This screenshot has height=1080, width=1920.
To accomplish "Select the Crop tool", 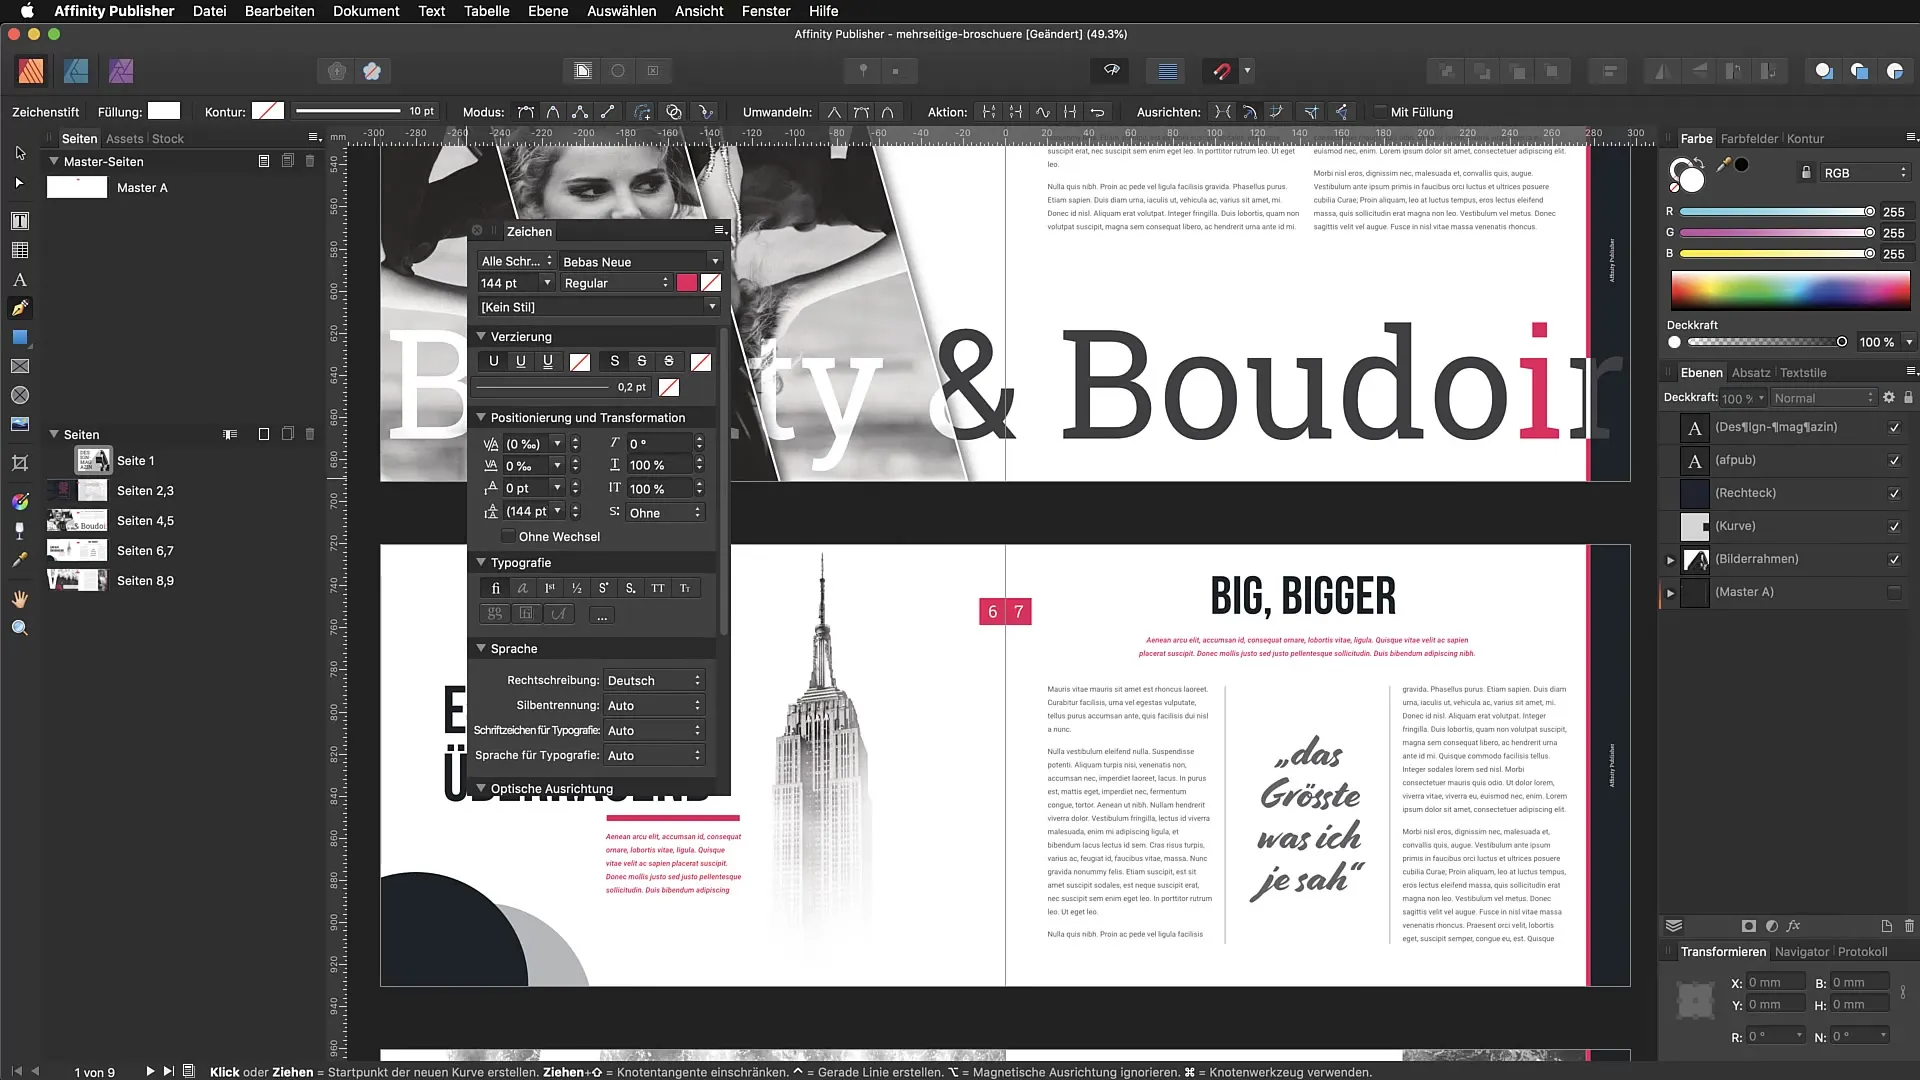I will click(20, 463).
